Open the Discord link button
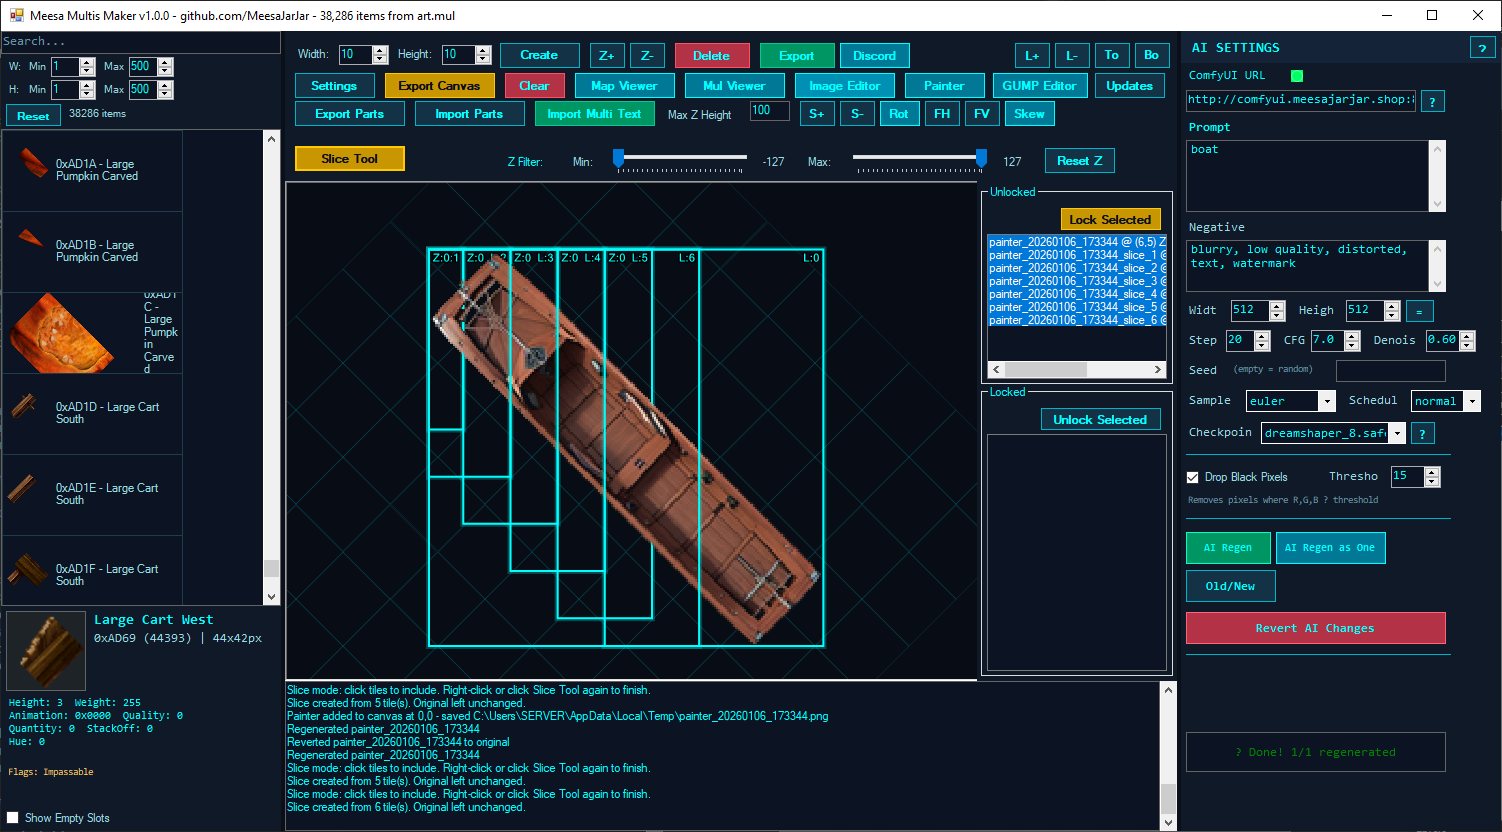The width and height of the screenshot is (1502, 832). [874, 56]
